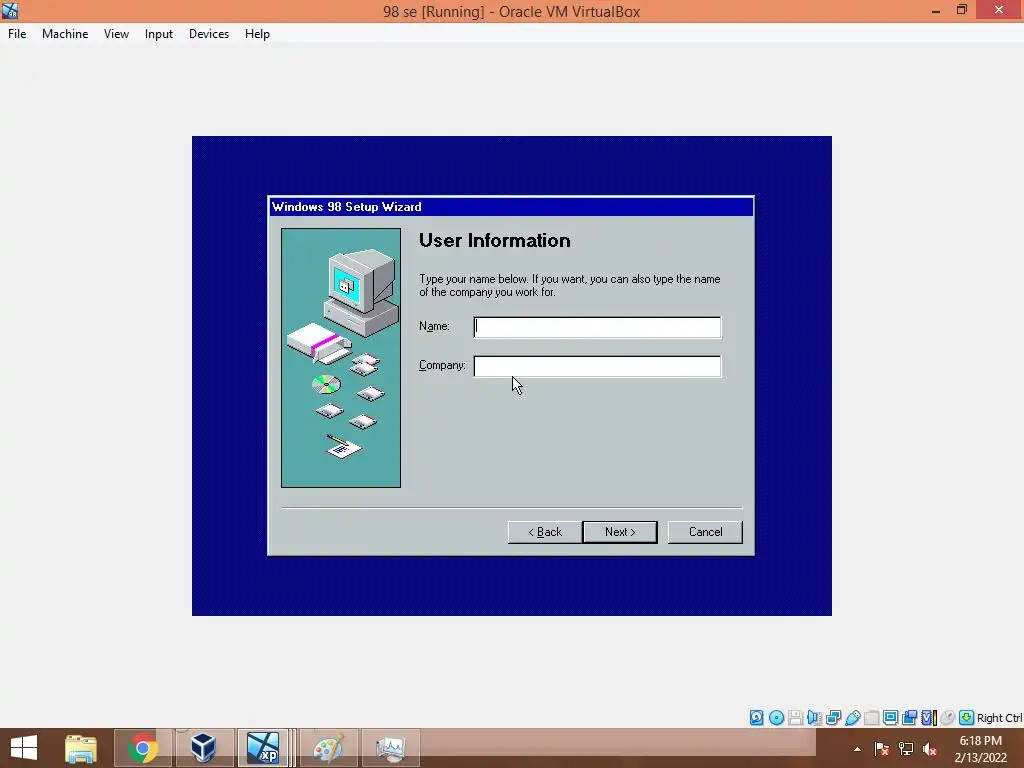
Task: Click the recording status indicator icon
Action: coord(909,718)
